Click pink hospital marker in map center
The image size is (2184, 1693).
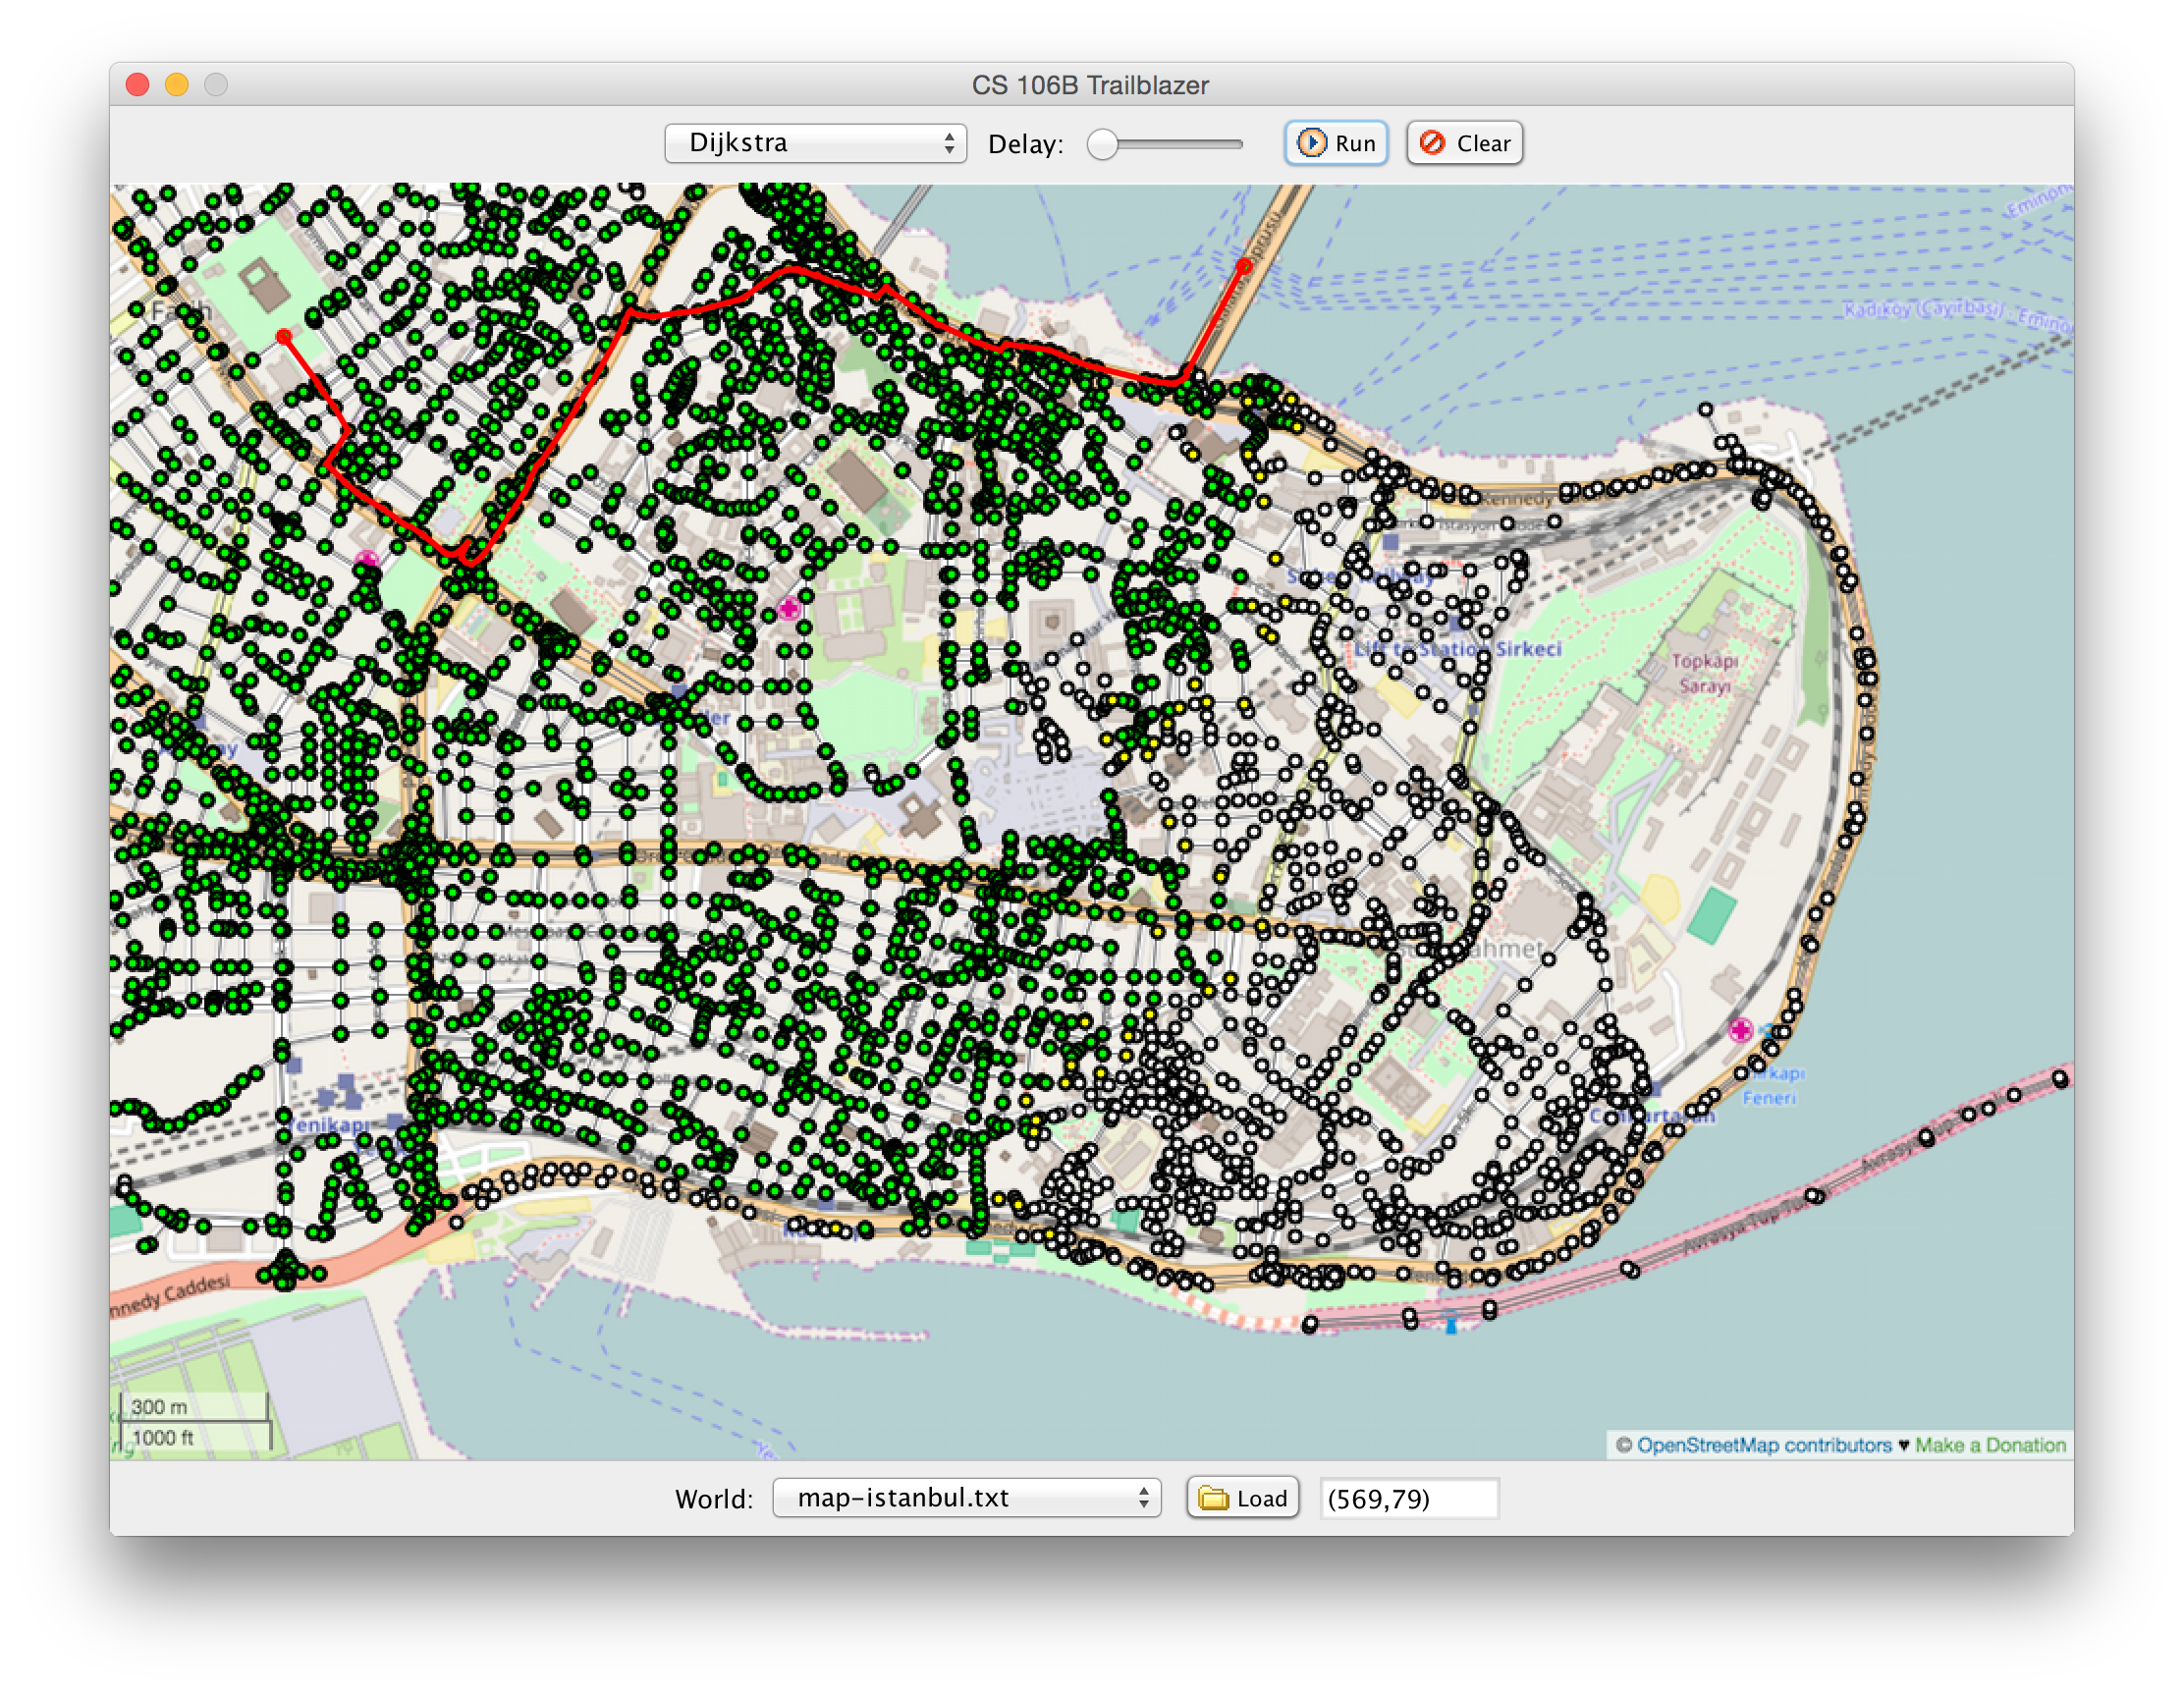point(789,608)
